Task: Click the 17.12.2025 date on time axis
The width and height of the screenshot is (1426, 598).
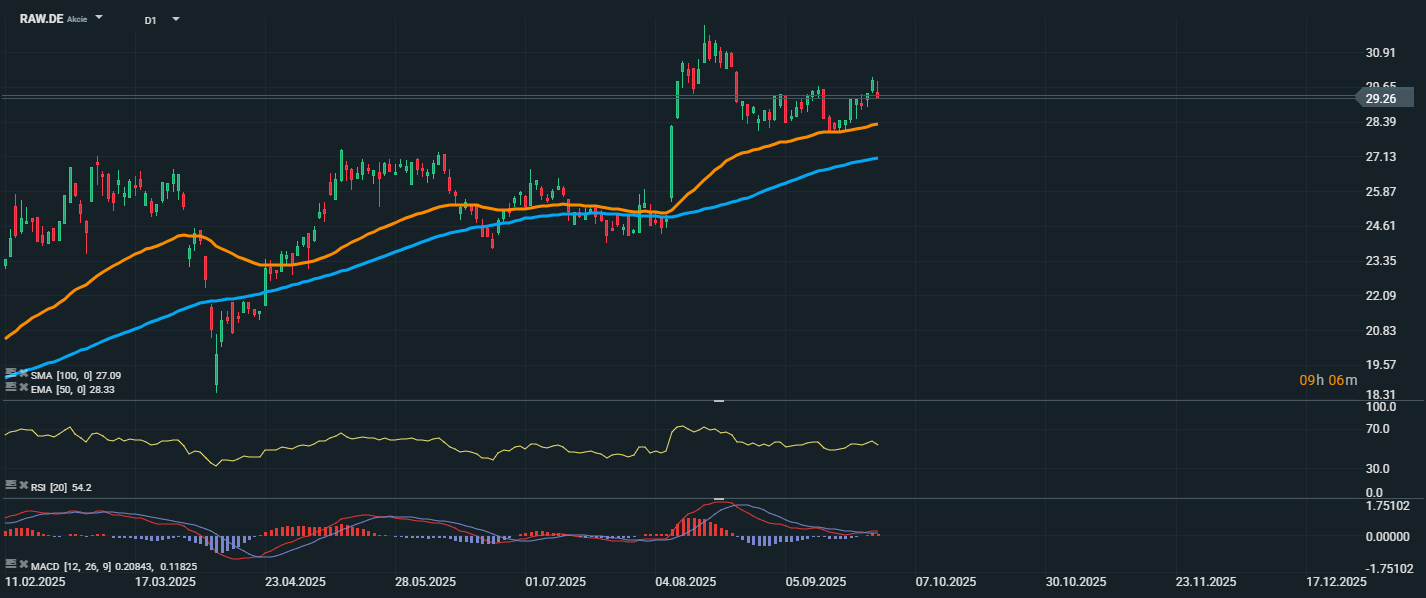Action: coord(1336,582)
